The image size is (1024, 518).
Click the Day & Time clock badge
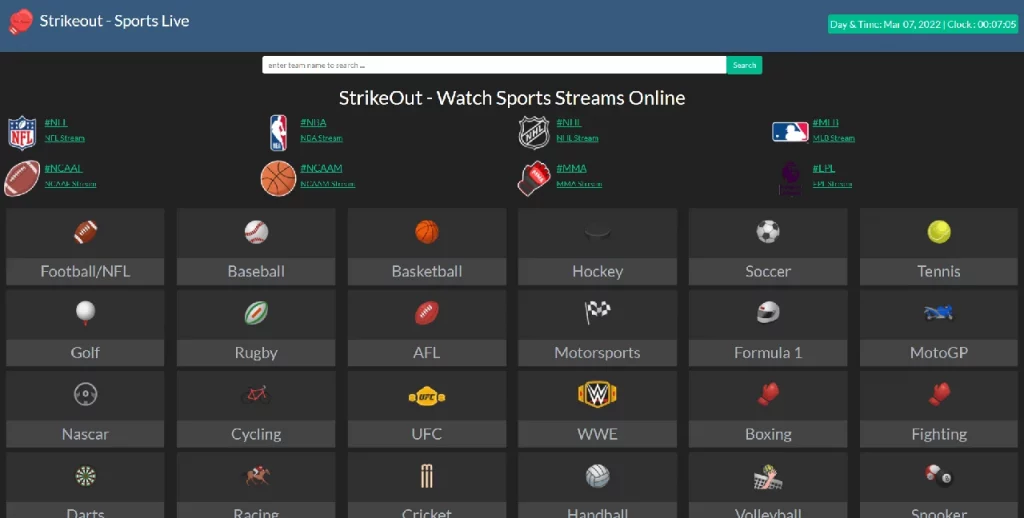coord(923,24)
